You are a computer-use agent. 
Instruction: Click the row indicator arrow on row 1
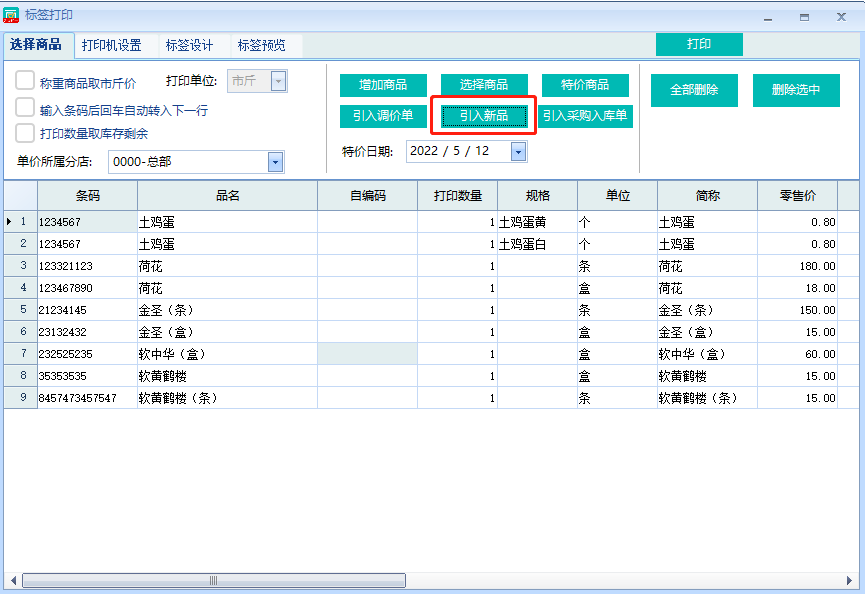pyautogui.click(x=10, y=221)
